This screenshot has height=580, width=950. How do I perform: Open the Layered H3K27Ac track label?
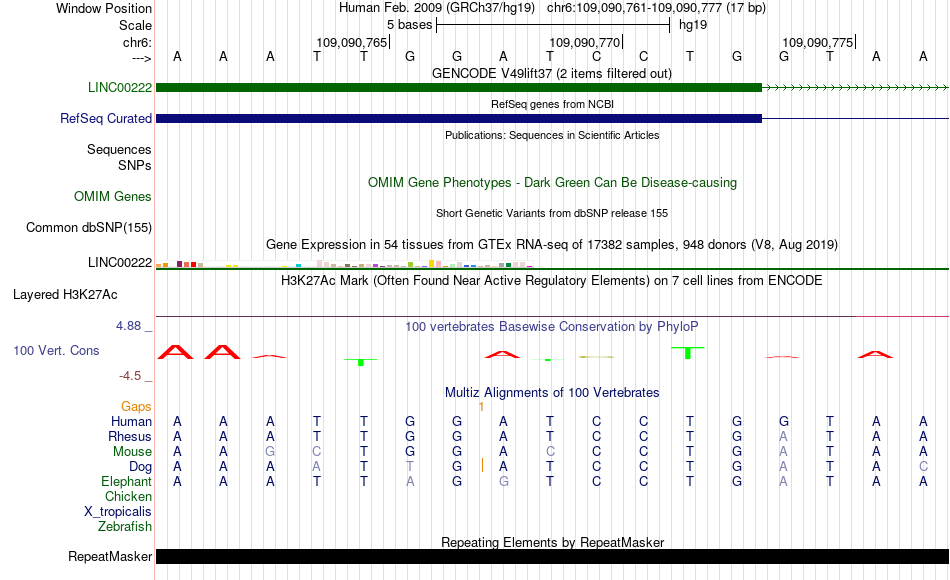[65, 295]
